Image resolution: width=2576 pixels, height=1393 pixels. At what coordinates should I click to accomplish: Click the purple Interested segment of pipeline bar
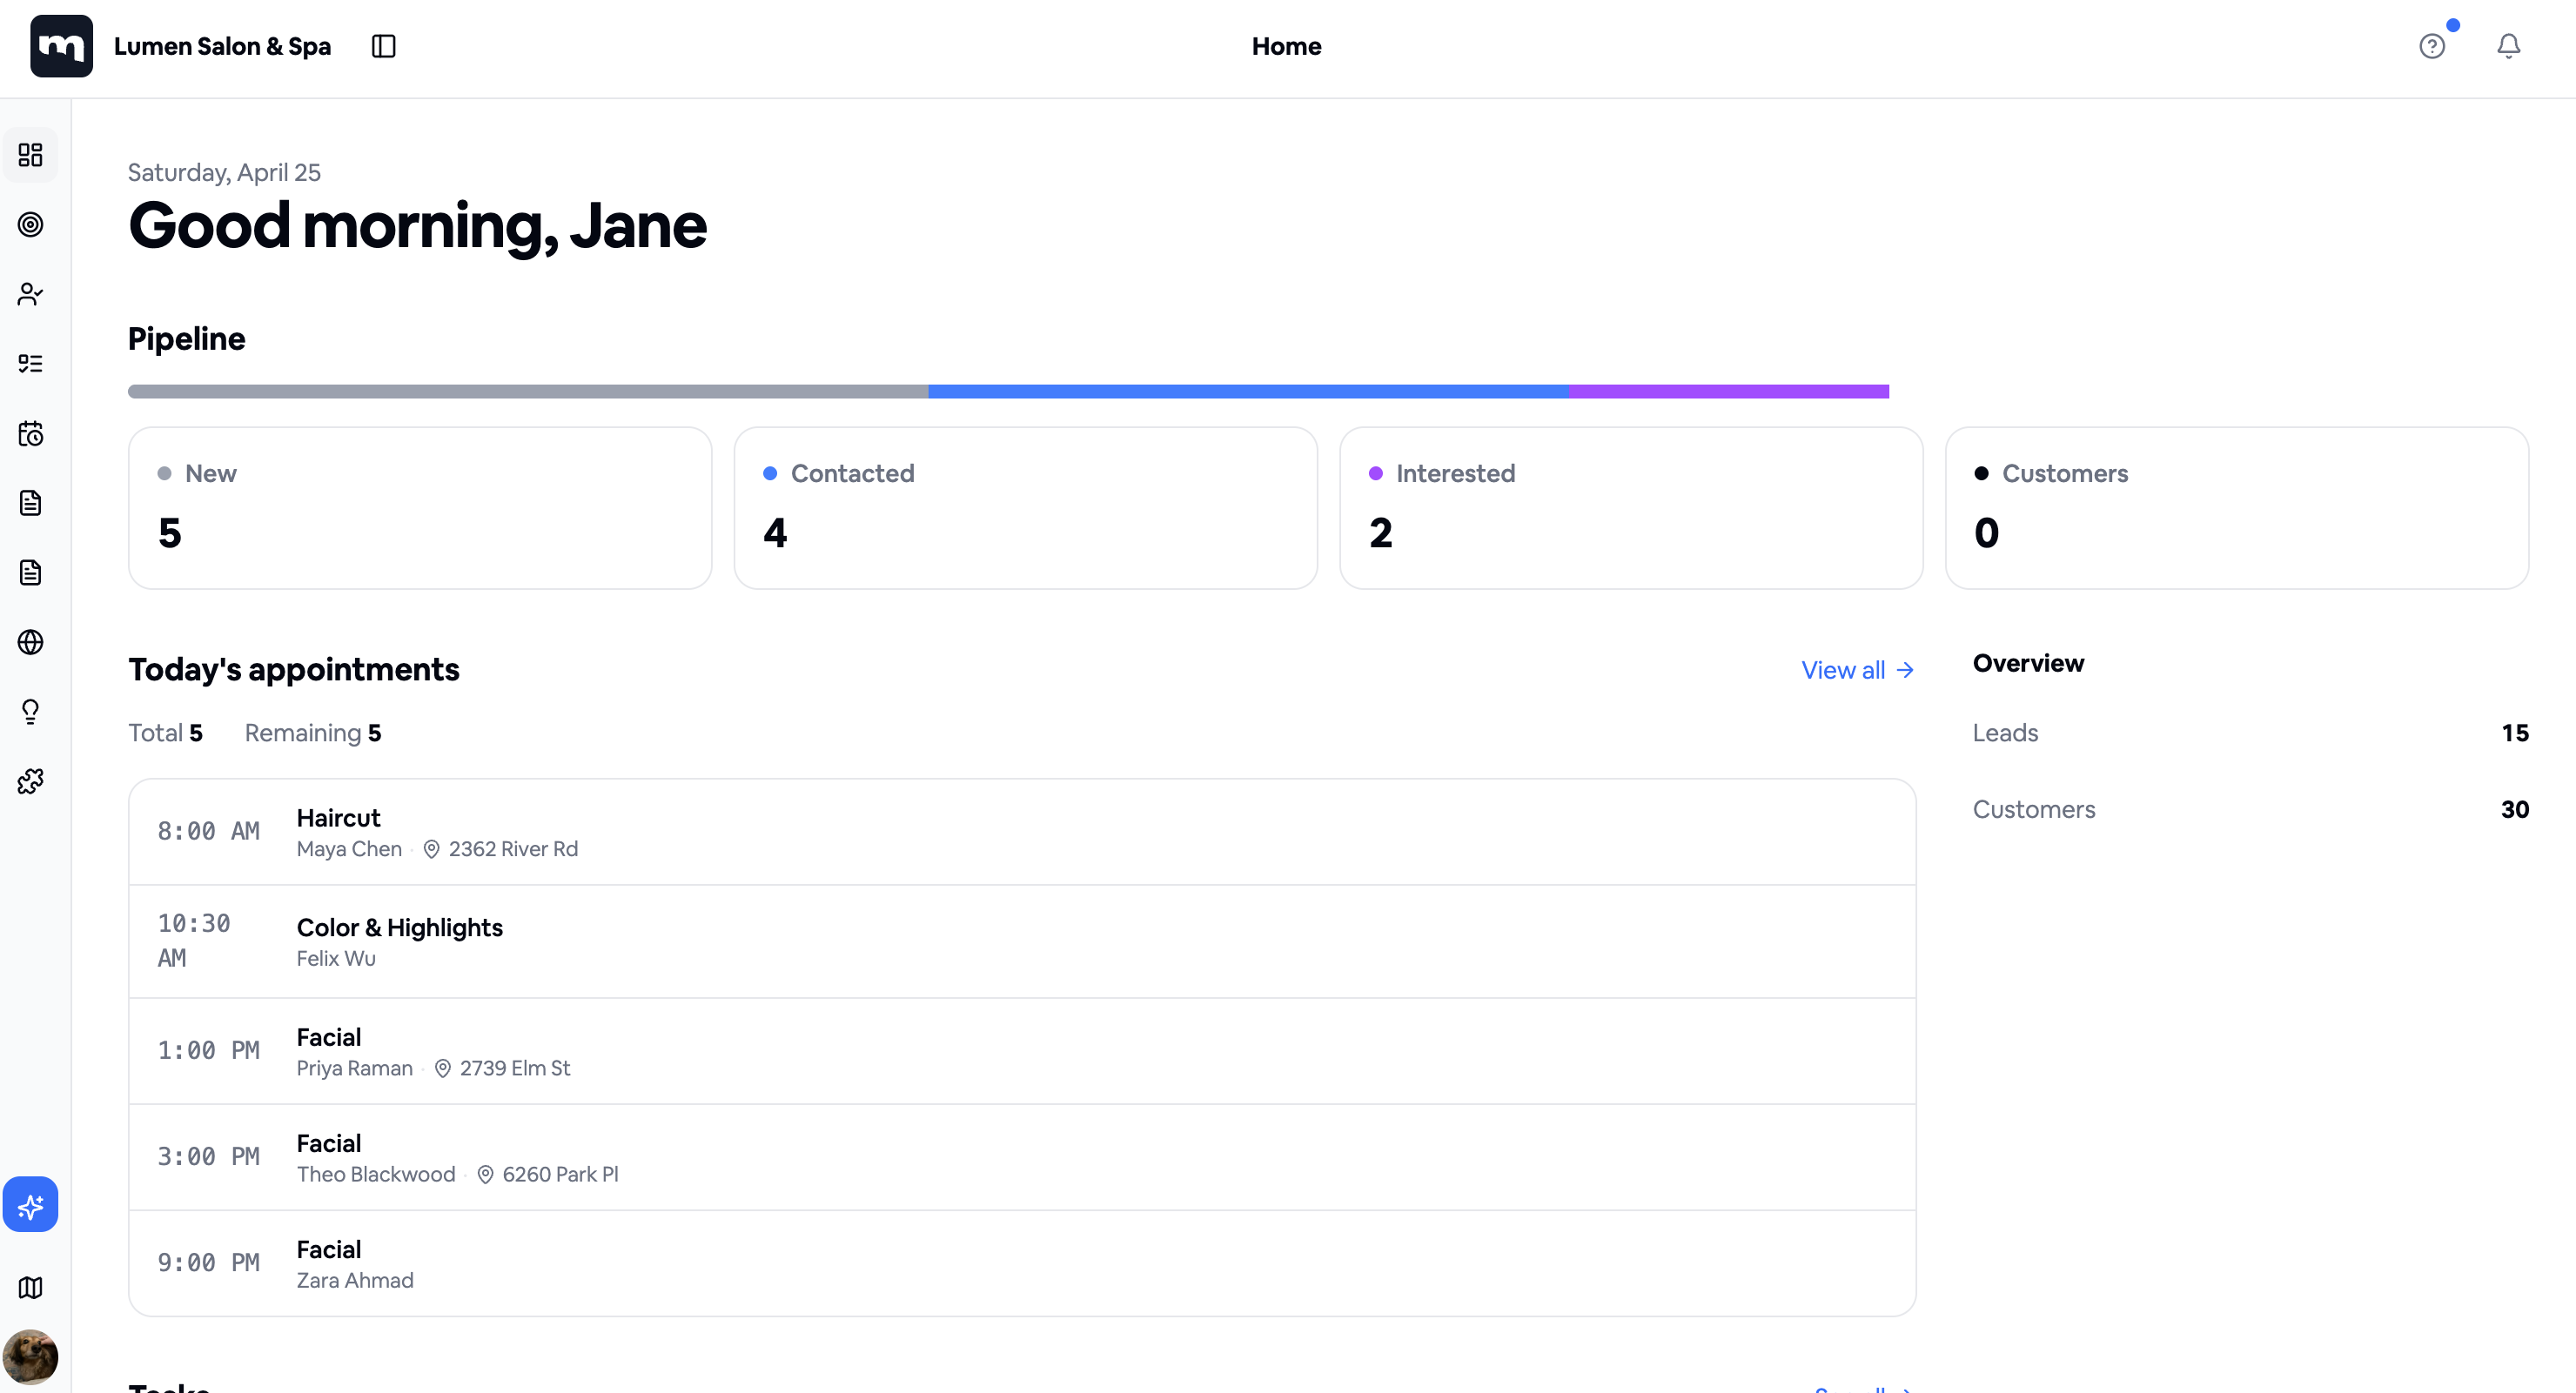[1729, 392]
